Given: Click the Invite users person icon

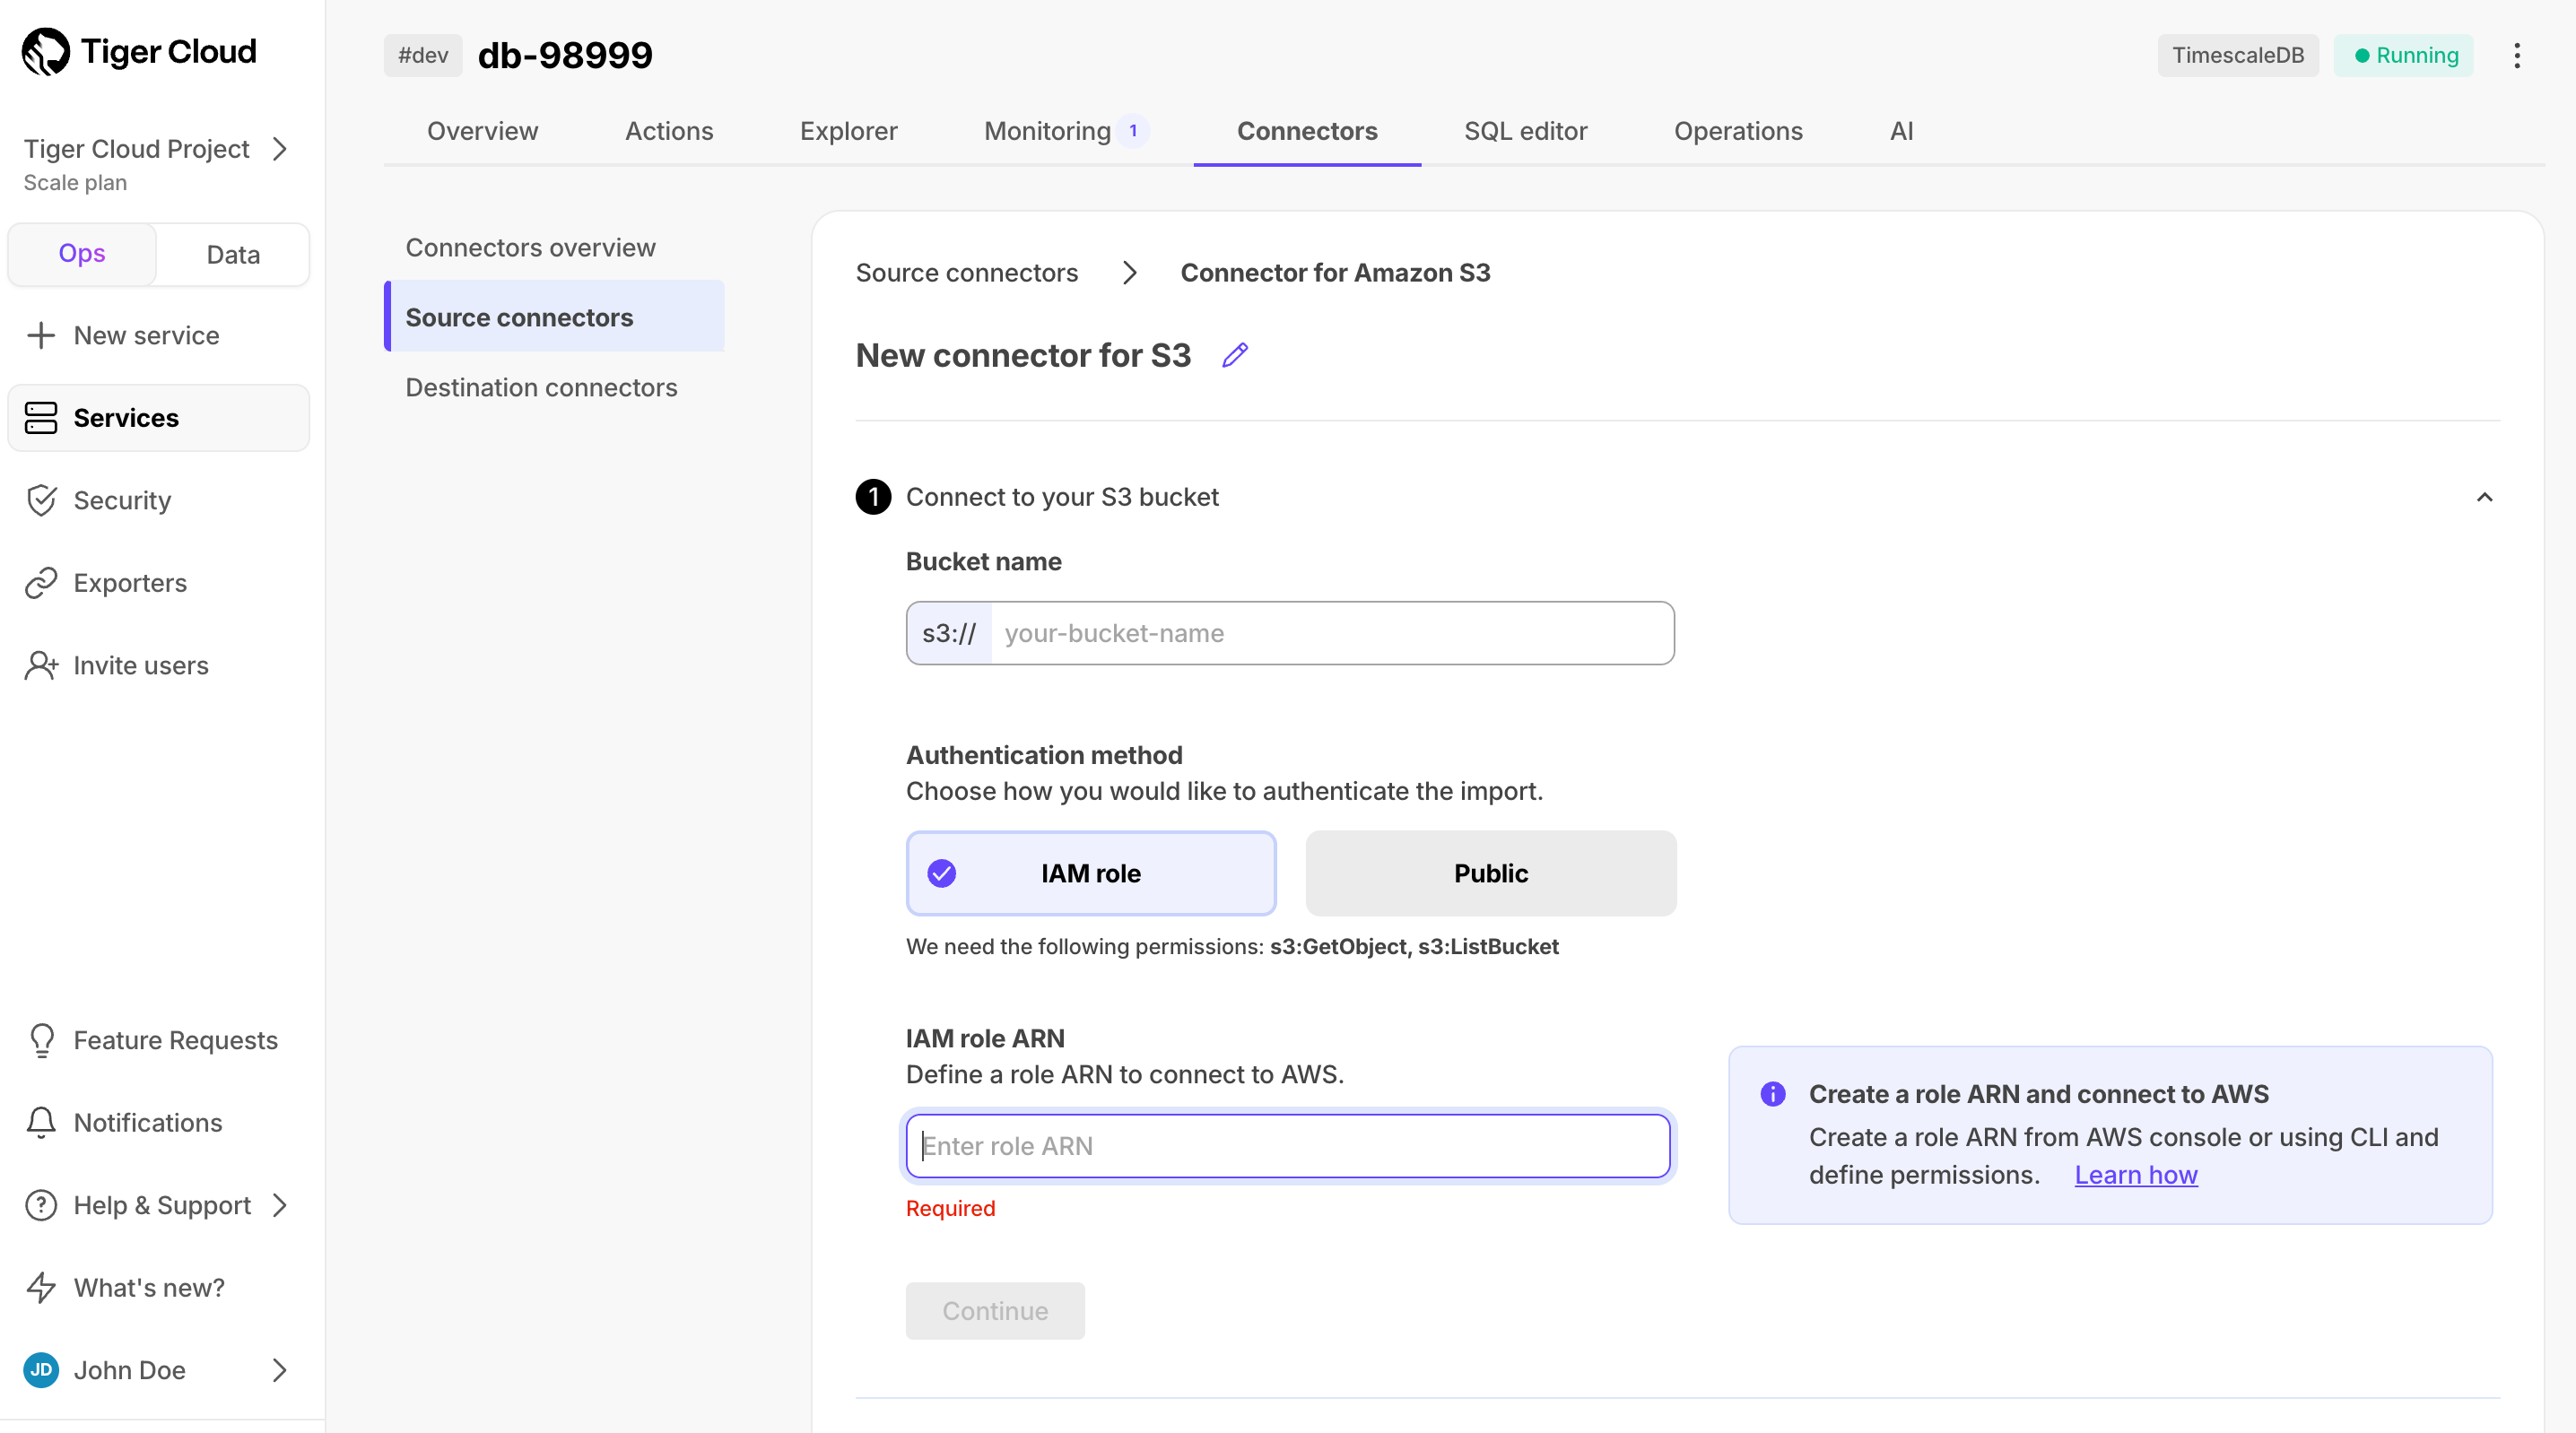Looking at the screenshot, I should pos(41,665).
